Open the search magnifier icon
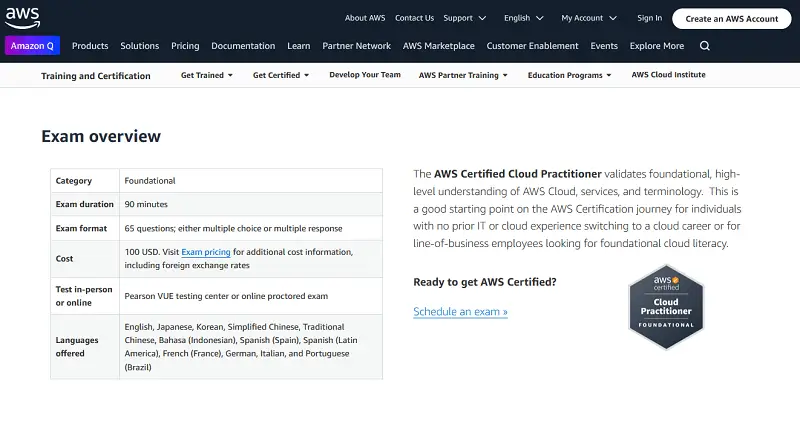 [x=705, y=46]
